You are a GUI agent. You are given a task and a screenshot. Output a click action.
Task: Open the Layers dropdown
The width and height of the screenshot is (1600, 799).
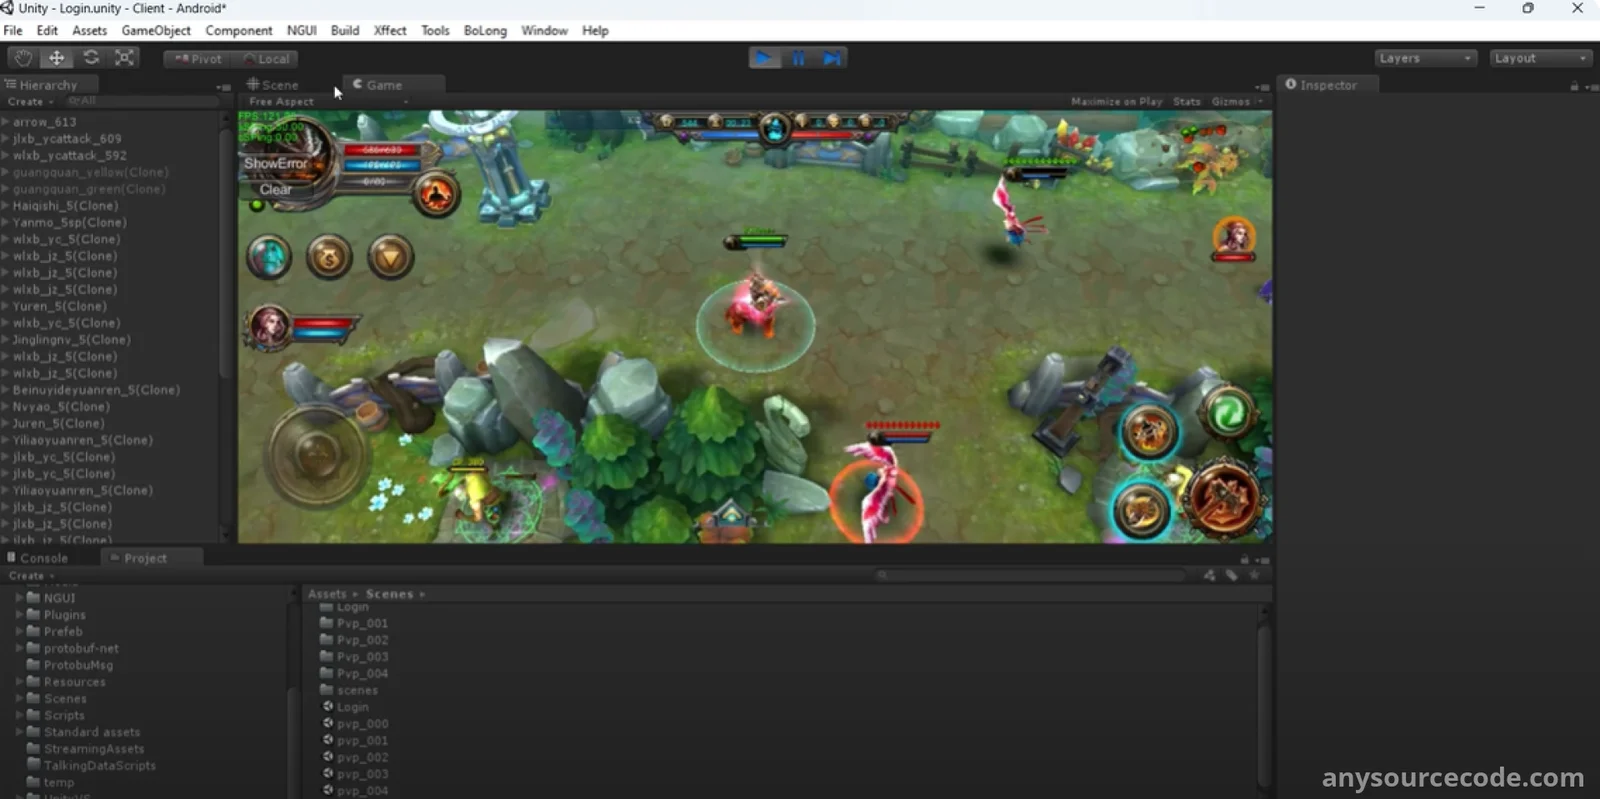1425,58
